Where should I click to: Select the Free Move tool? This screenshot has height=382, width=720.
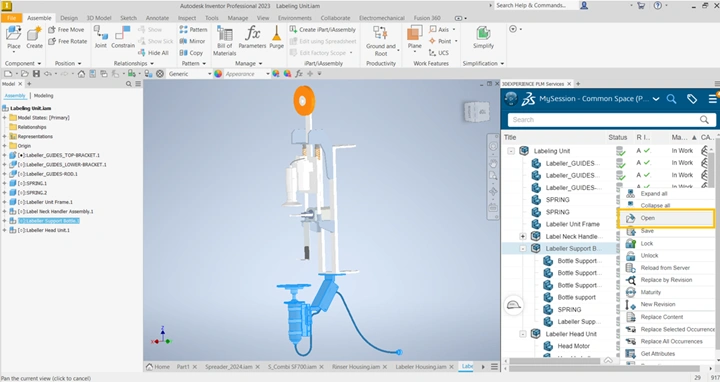point(66,29)
